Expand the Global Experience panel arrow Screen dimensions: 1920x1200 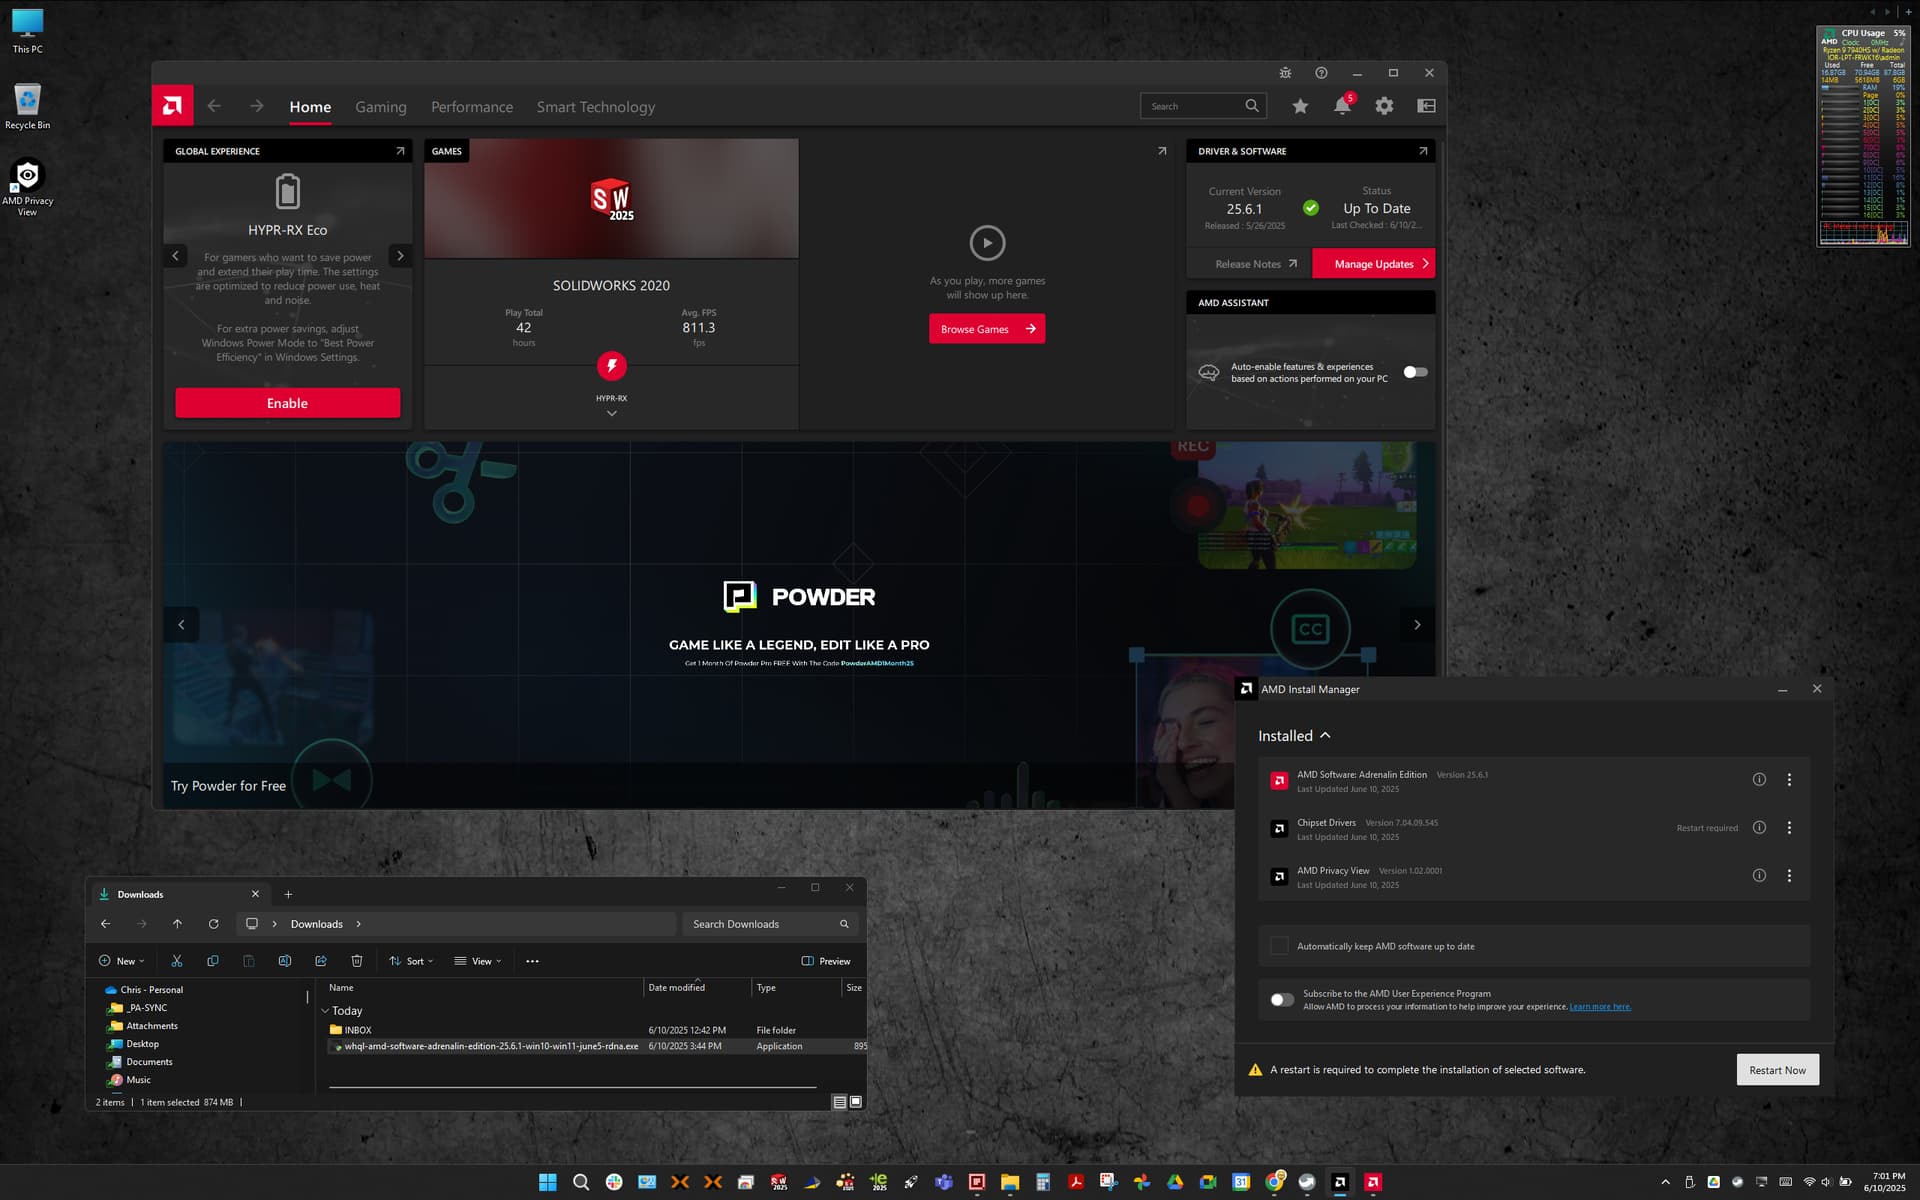pyautogui.click(x=400, y=151)
